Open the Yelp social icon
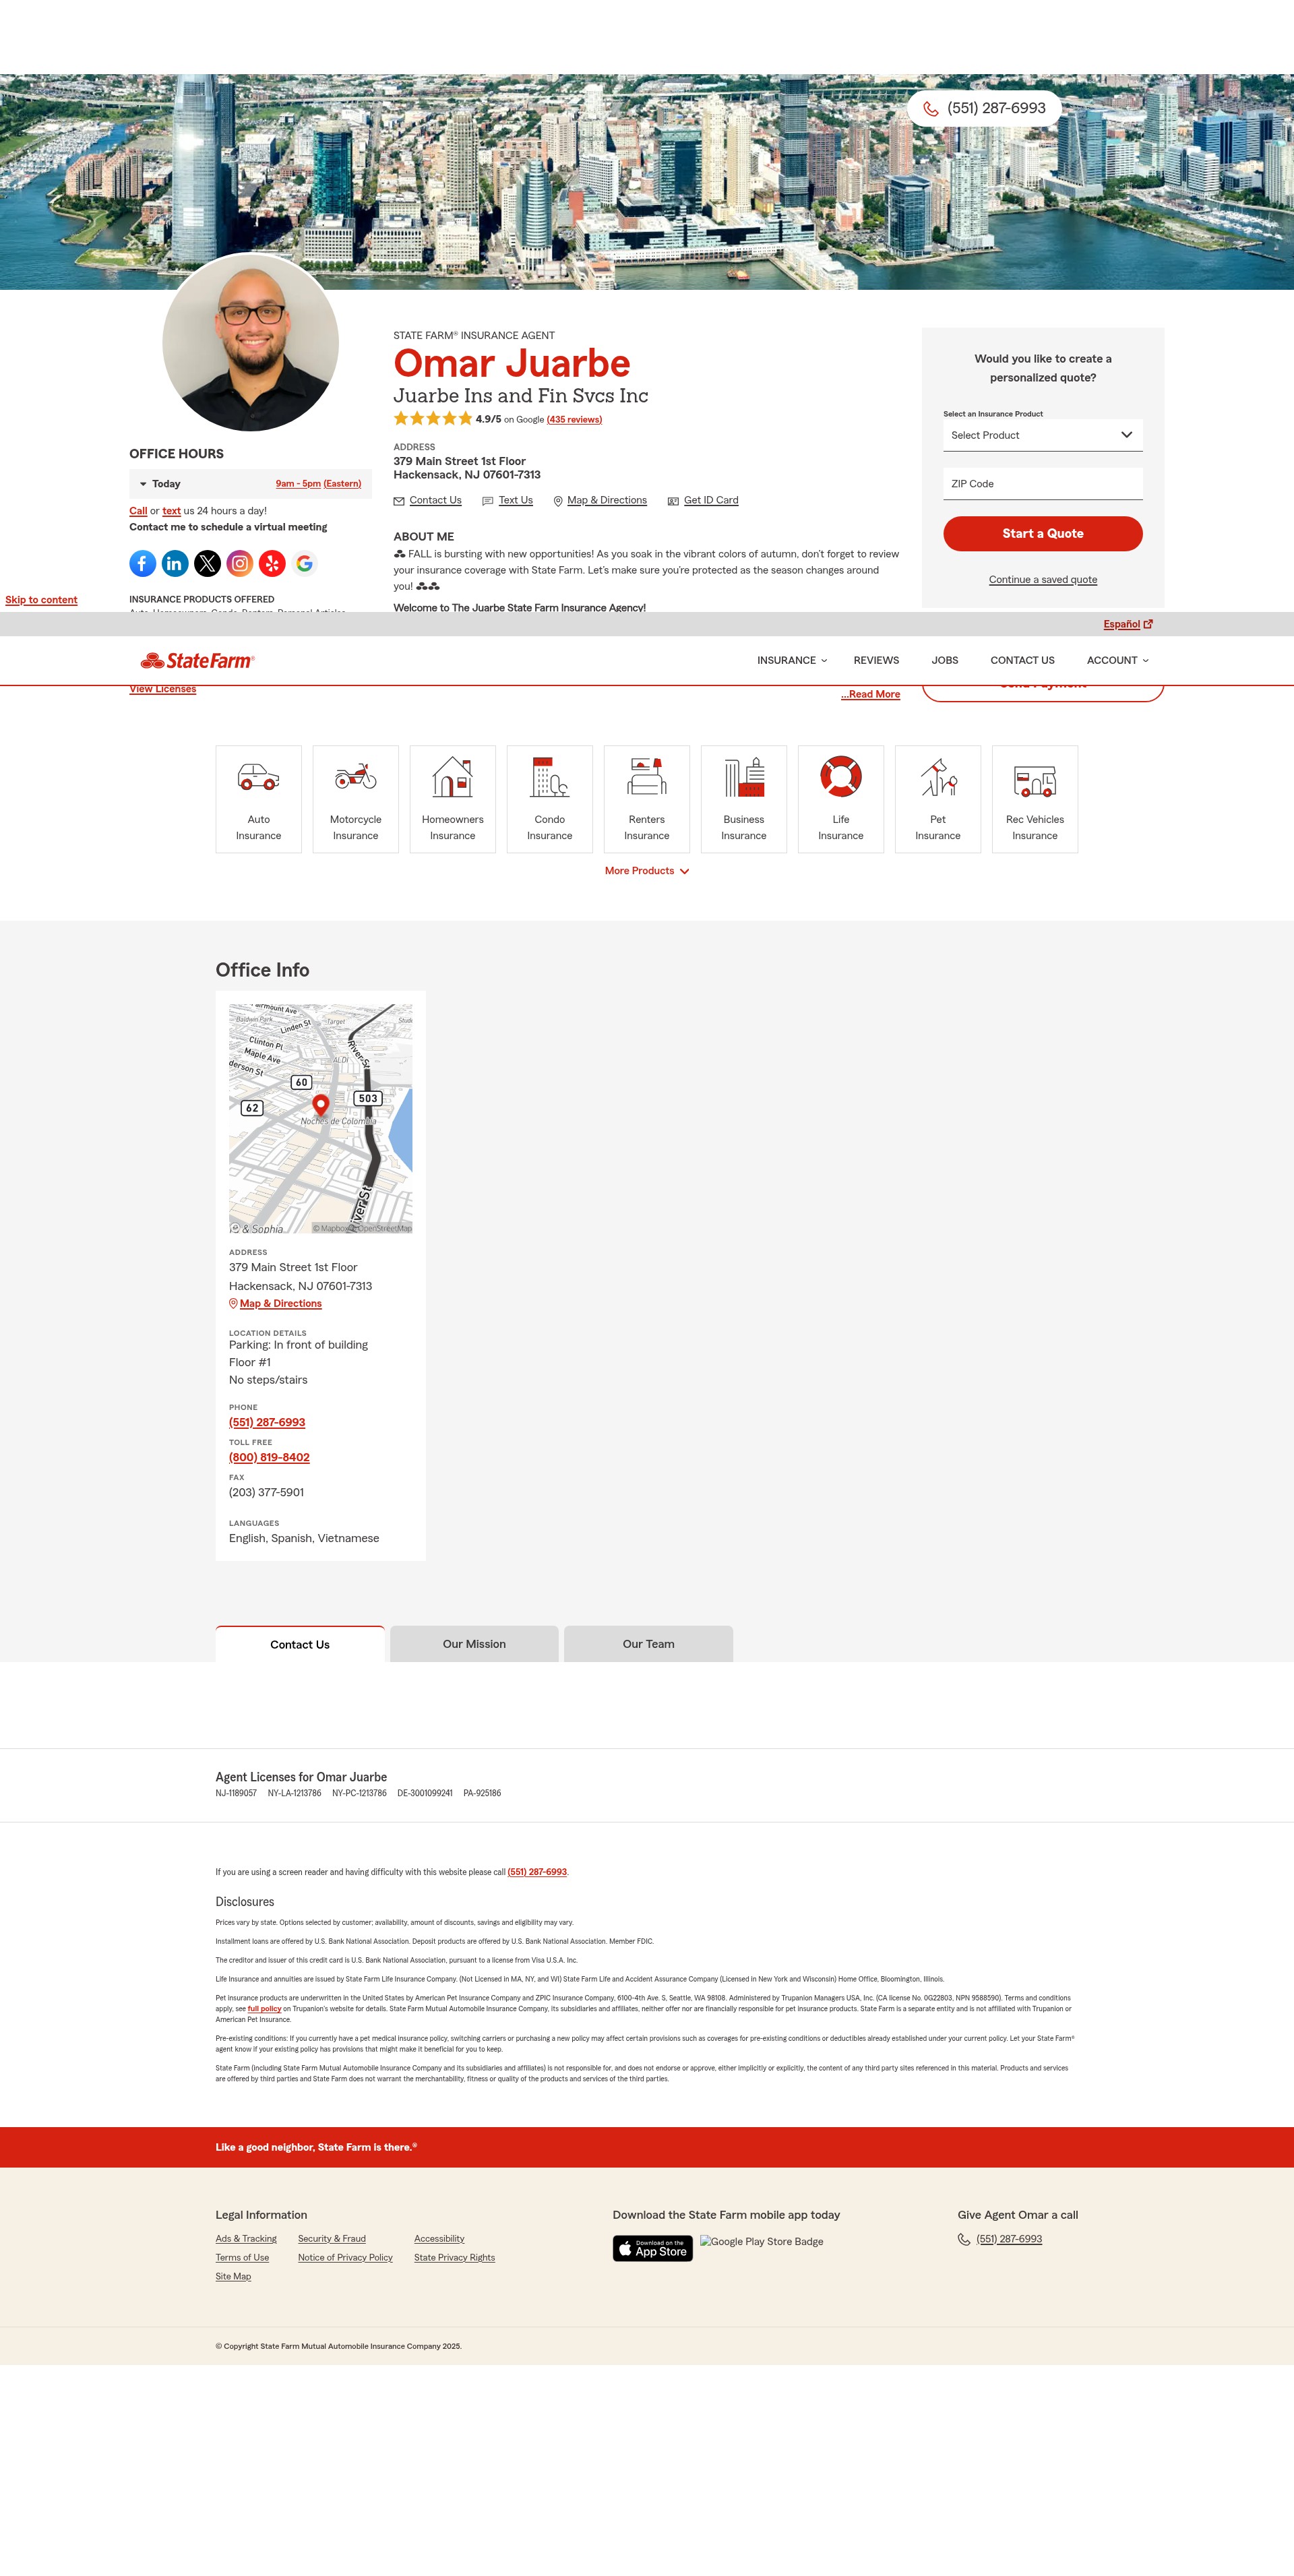 tap(272, 564)
